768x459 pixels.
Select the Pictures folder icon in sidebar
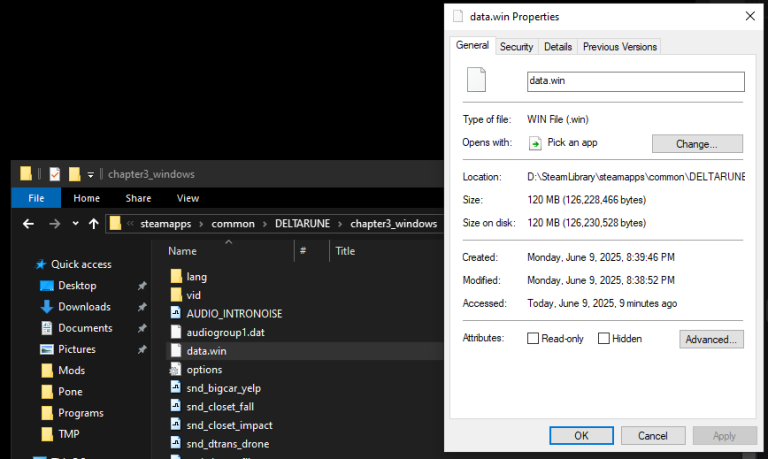coord(47,350)
